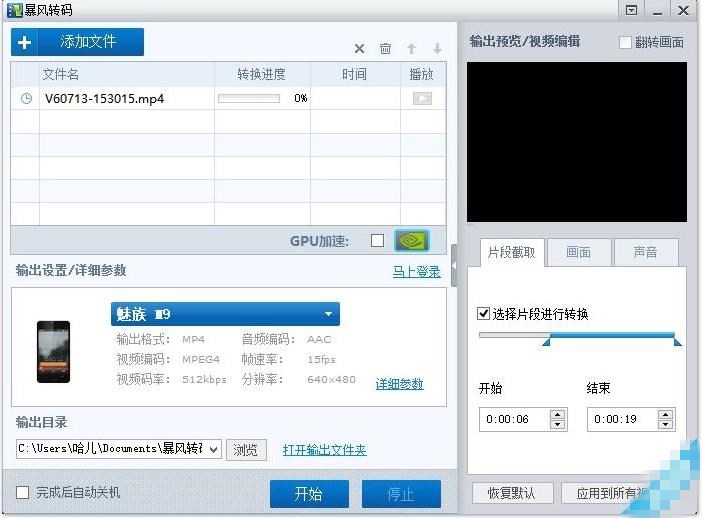Image resolution: width=702 pixels, height=518 pixels.
Task: Clear the list with the trash icon
Action: pyautogui.click(x=385, y=48)
